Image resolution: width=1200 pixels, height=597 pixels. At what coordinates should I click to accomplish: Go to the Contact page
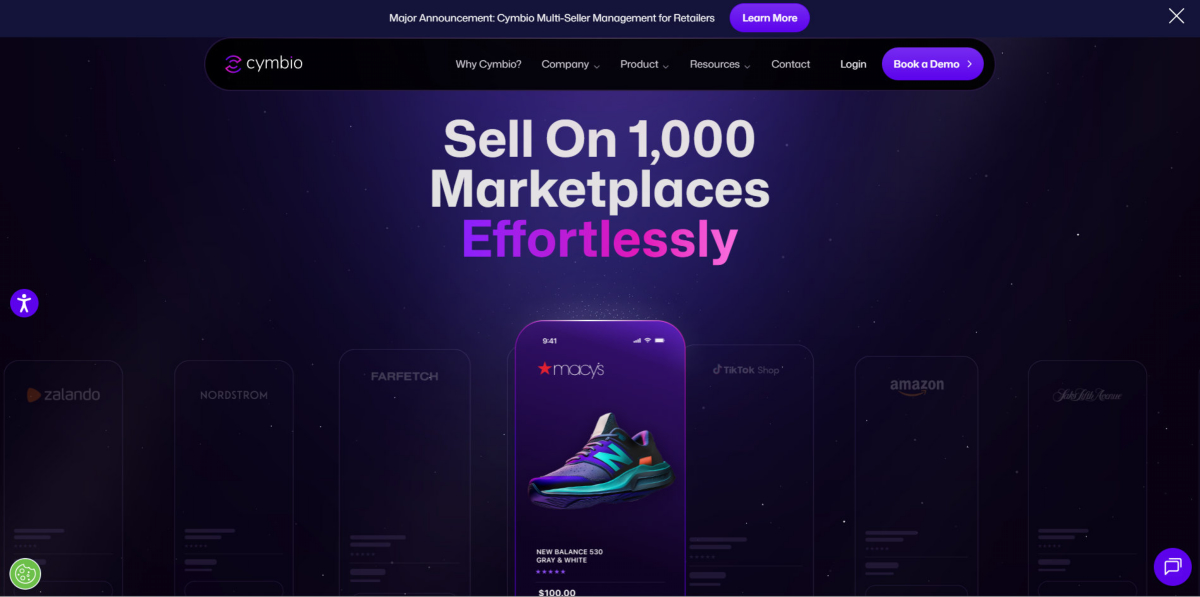[790, 64]
